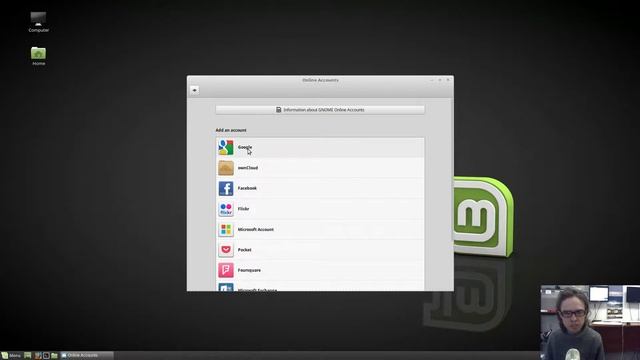Open the Home folder desktop icon
This screenshot has height=360, width=640.
[x=38, y=56]
